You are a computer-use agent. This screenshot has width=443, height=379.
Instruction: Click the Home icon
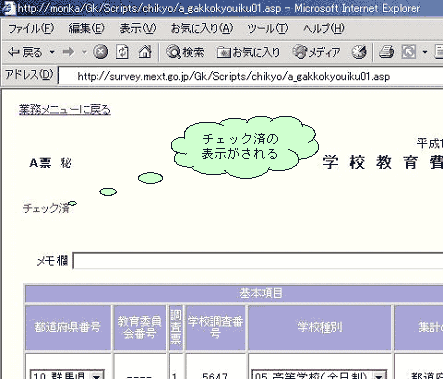[x=145, y=52]
